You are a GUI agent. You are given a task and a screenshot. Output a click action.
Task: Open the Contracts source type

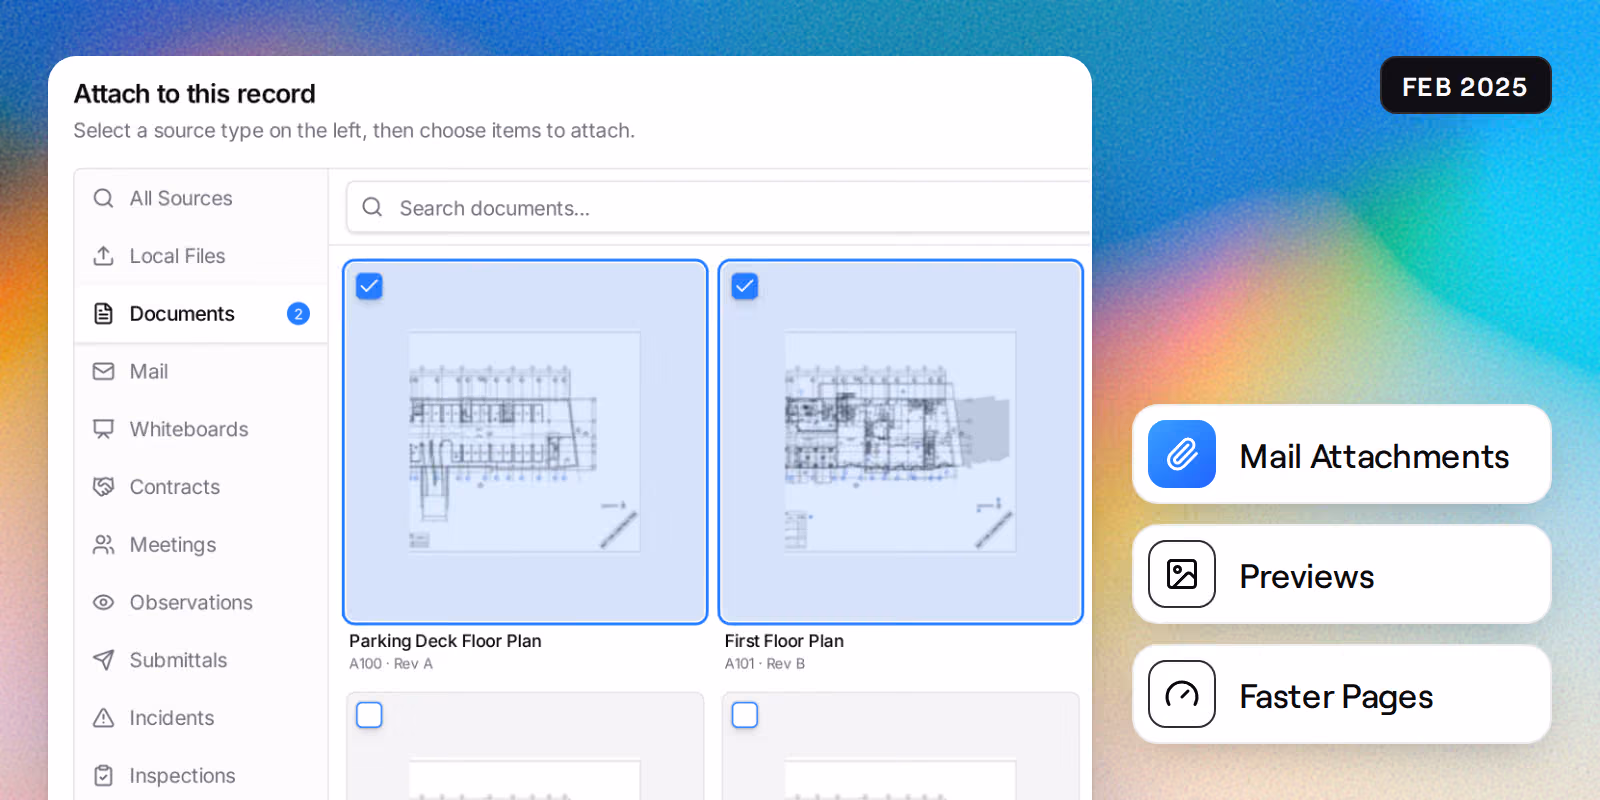point(201,487)
